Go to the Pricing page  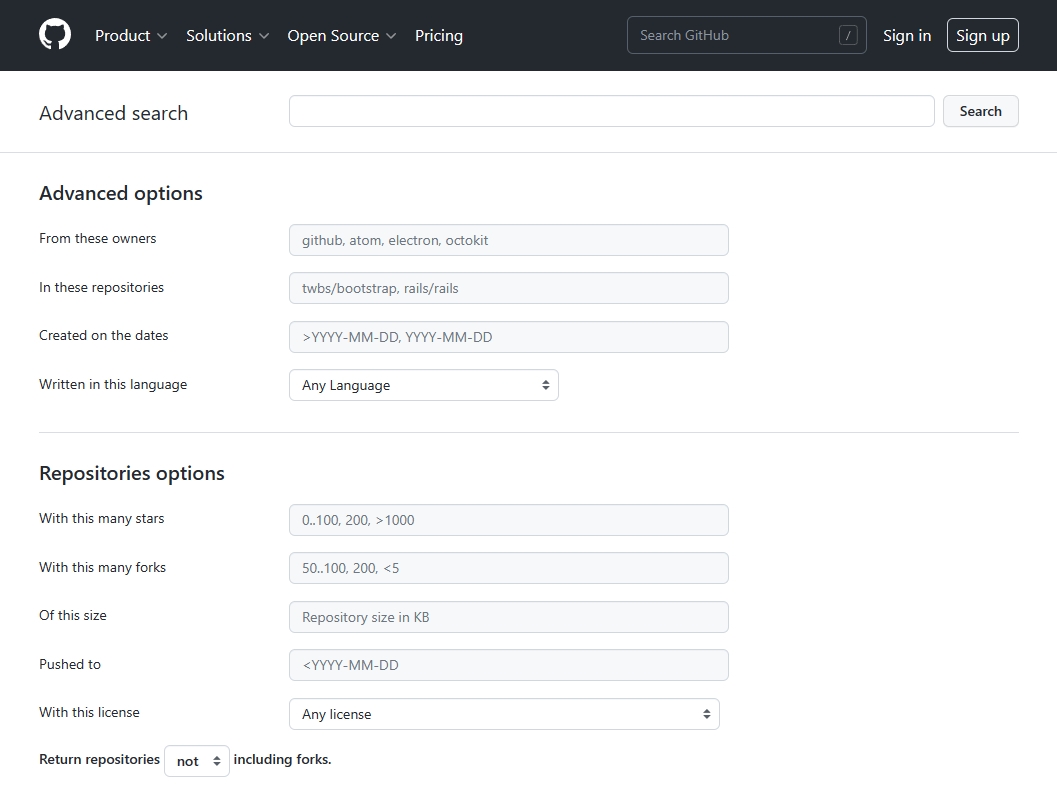[438, 35]
